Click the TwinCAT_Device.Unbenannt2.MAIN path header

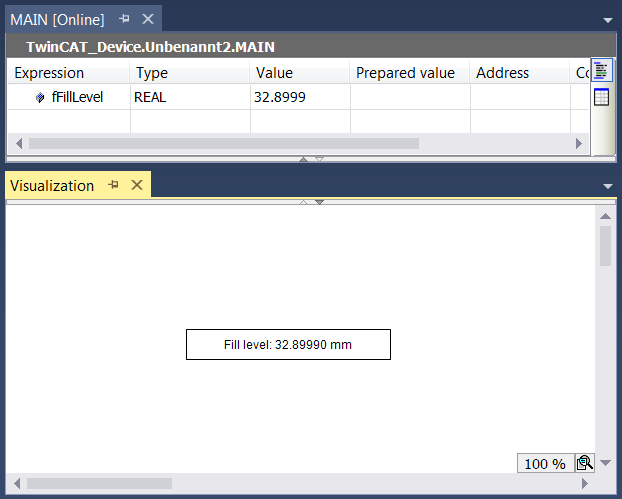coord(150,47)
